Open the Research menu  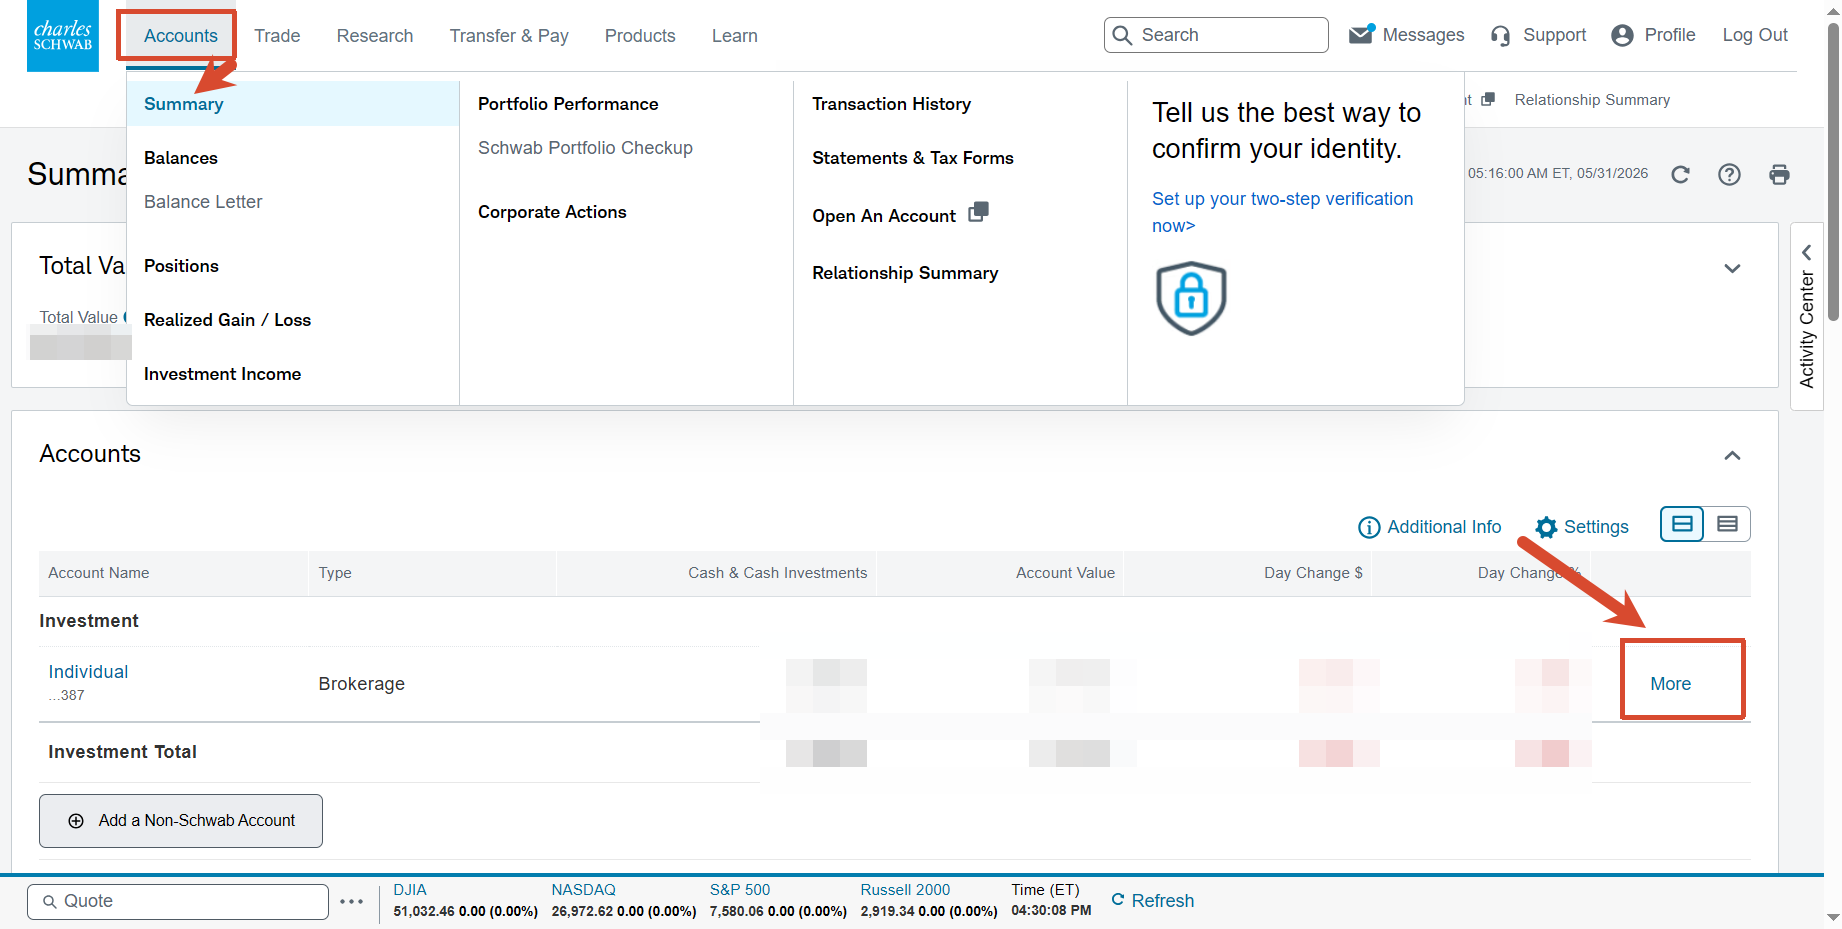click(375, 36)
